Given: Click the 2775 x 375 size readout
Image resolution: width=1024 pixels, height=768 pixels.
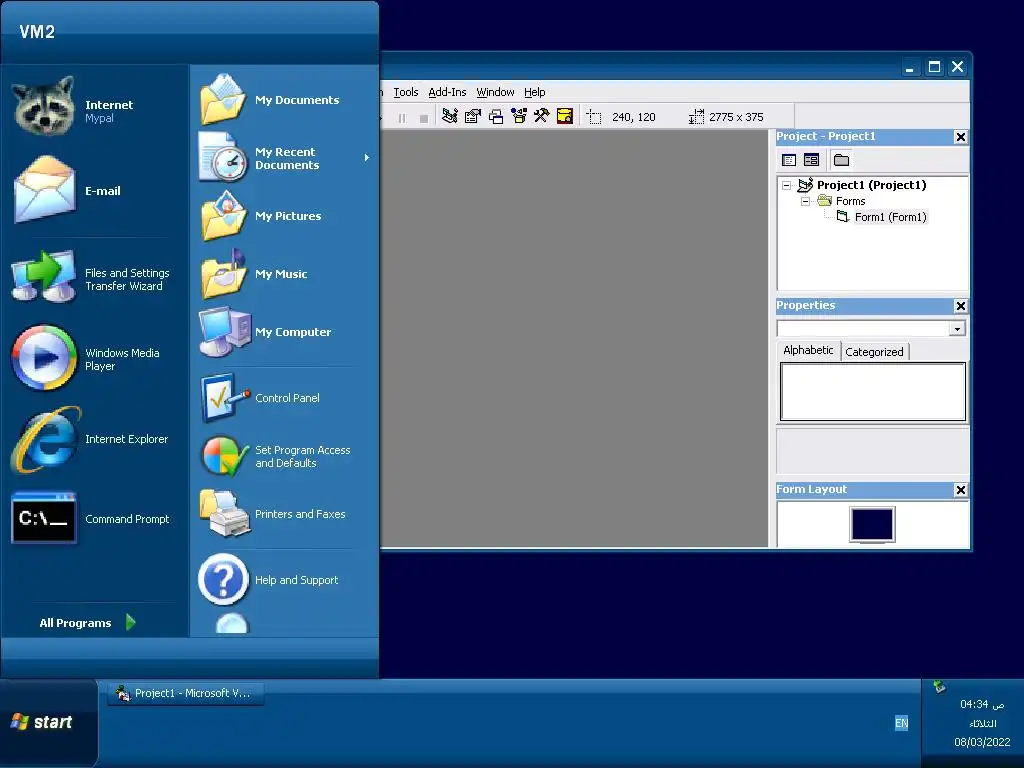Looking at the screenshot, I should click(736, 117).
